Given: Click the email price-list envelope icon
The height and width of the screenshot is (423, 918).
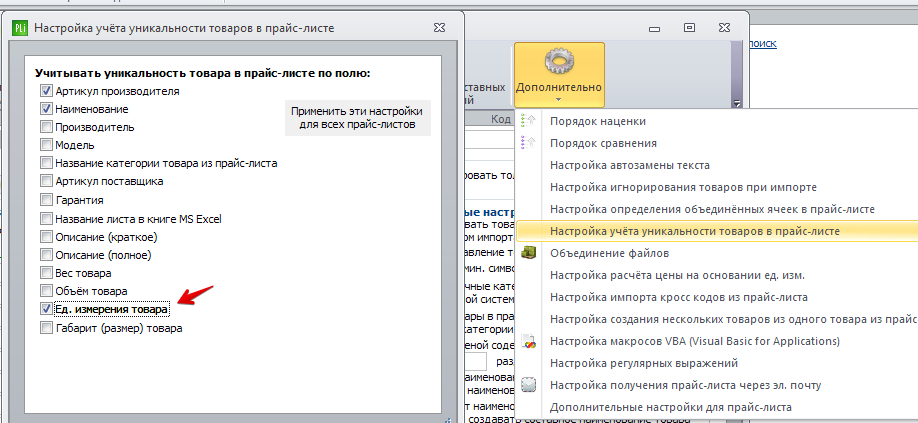Looking at the screenshot, I should pyautogui.click(x=528, y=385).
